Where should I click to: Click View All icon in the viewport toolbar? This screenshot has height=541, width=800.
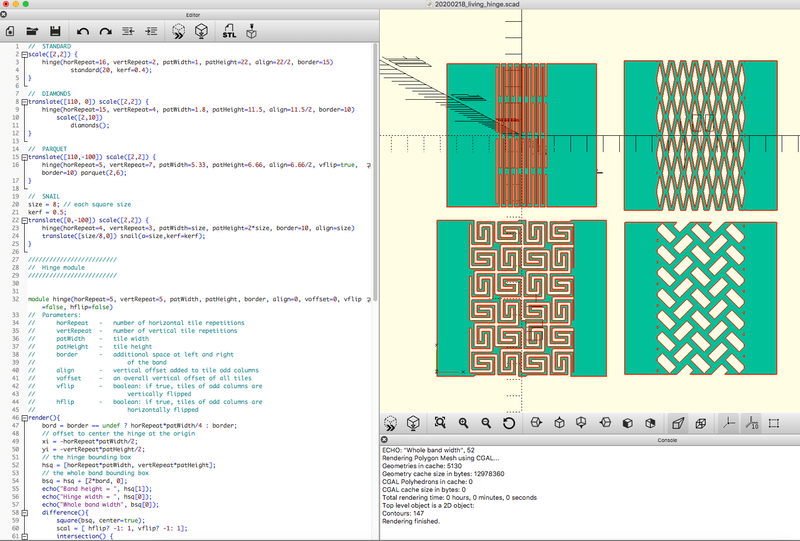tap(439, 424)
